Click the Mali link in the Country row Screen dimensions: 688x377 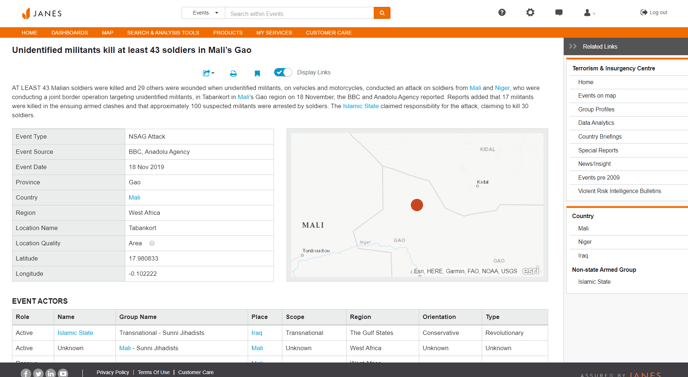(134, 197)
